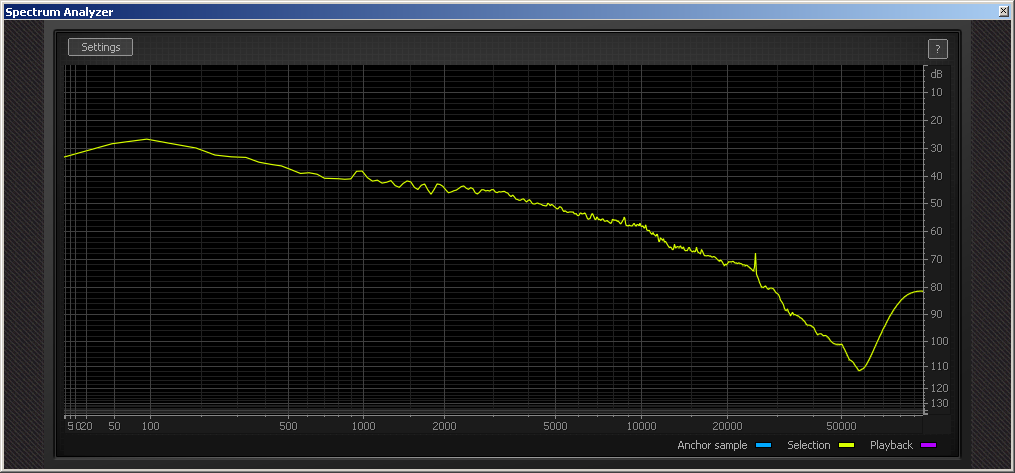Viewport: 1015px width, 473px height.
Task: Click the blue Anchor sample color swatch
Action: click(764, 445)
